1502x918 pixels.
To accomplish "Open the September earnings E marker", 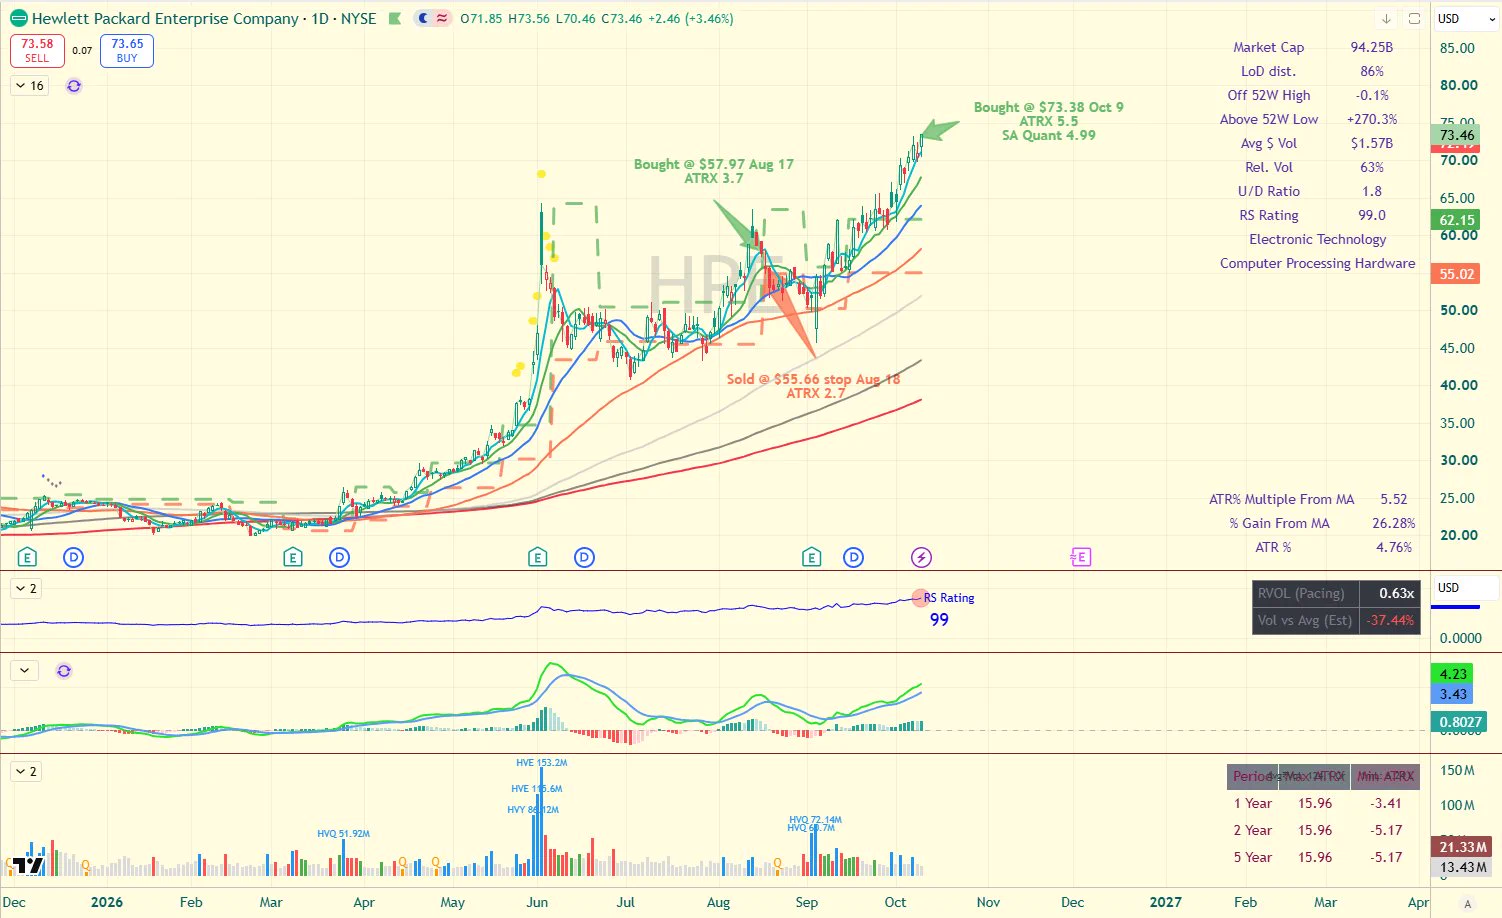I will click(x=811, y=557).
